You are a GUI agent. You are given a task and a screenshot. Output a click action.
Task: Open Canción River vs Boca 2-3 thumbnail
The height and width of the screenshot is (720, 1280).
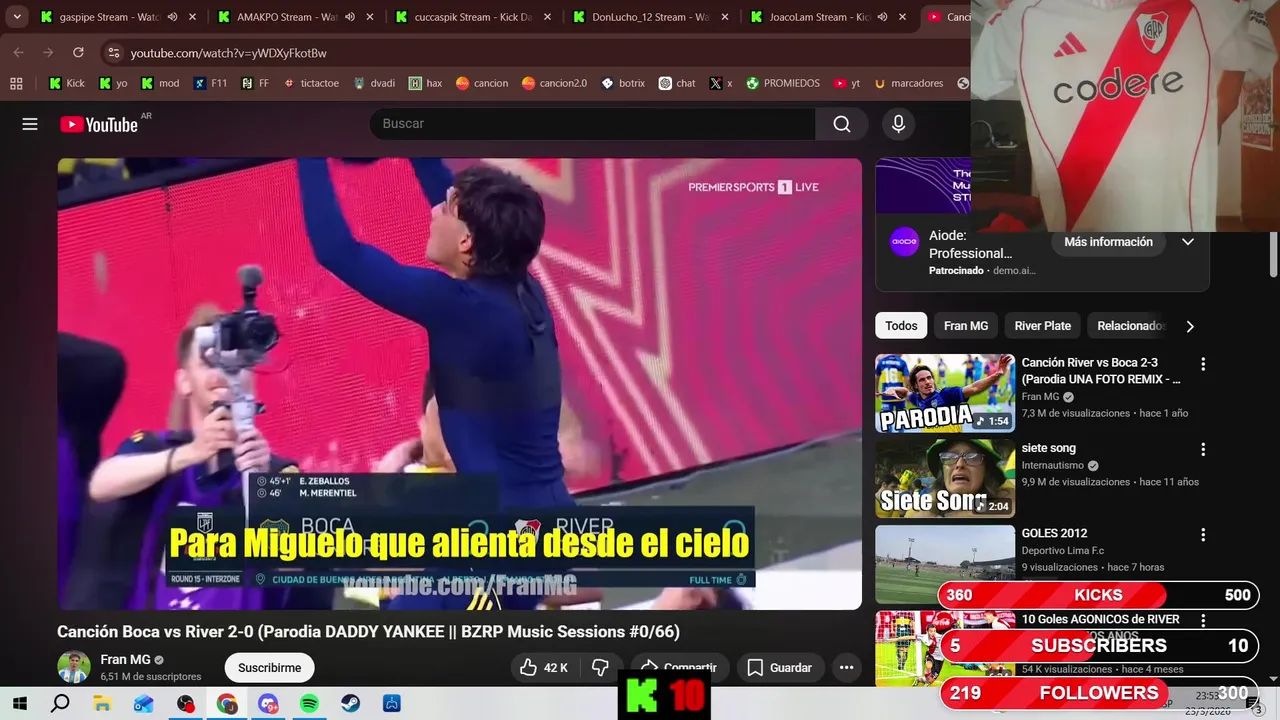[x=945, y=393]
